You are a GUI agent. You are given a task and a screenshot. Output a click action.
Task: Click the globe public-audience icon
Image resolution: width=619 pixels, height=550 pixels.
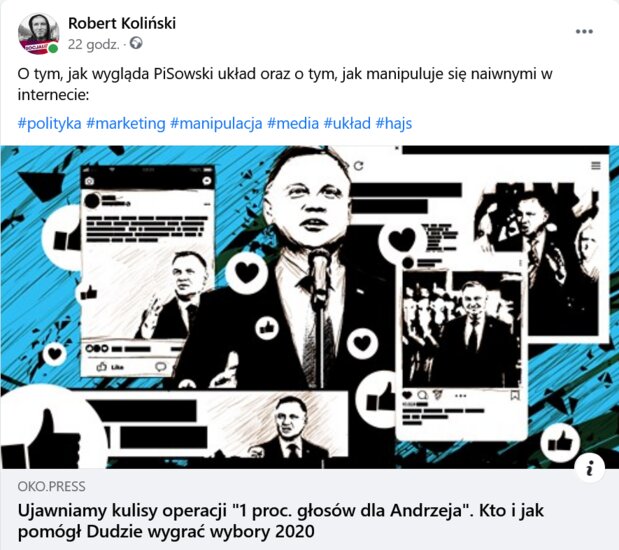click(136, 43)
